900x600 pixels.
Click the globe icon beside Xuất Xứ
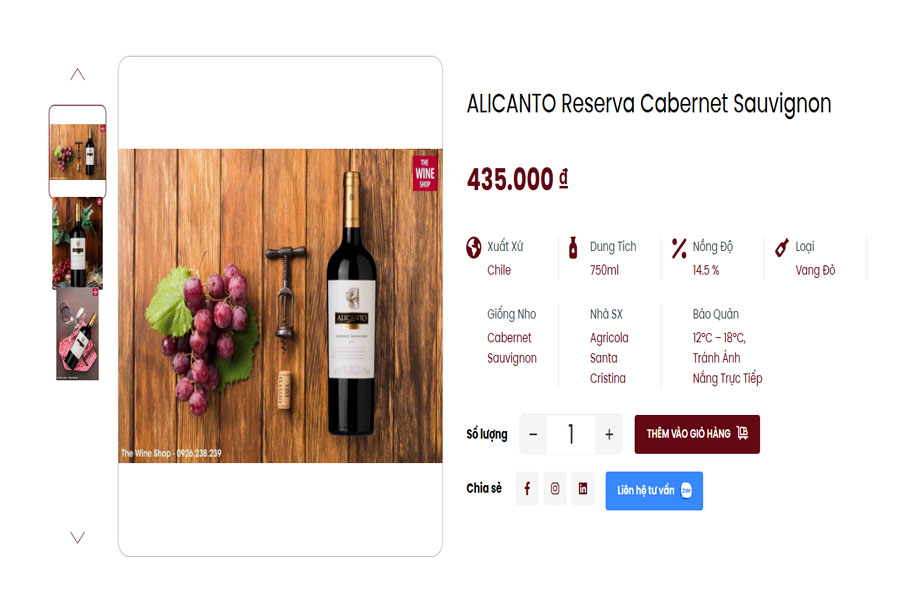click(x=474, y=247)
